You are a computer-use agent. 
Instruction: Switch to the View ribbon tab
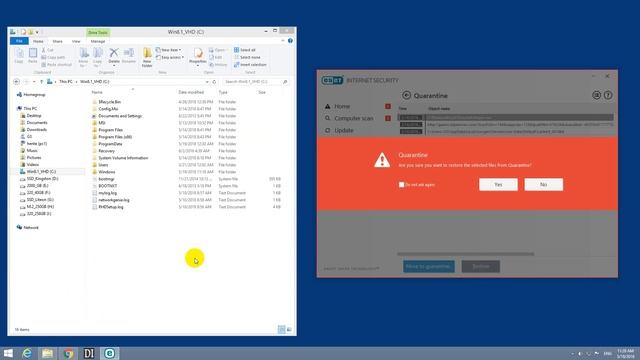click(76, 41)
